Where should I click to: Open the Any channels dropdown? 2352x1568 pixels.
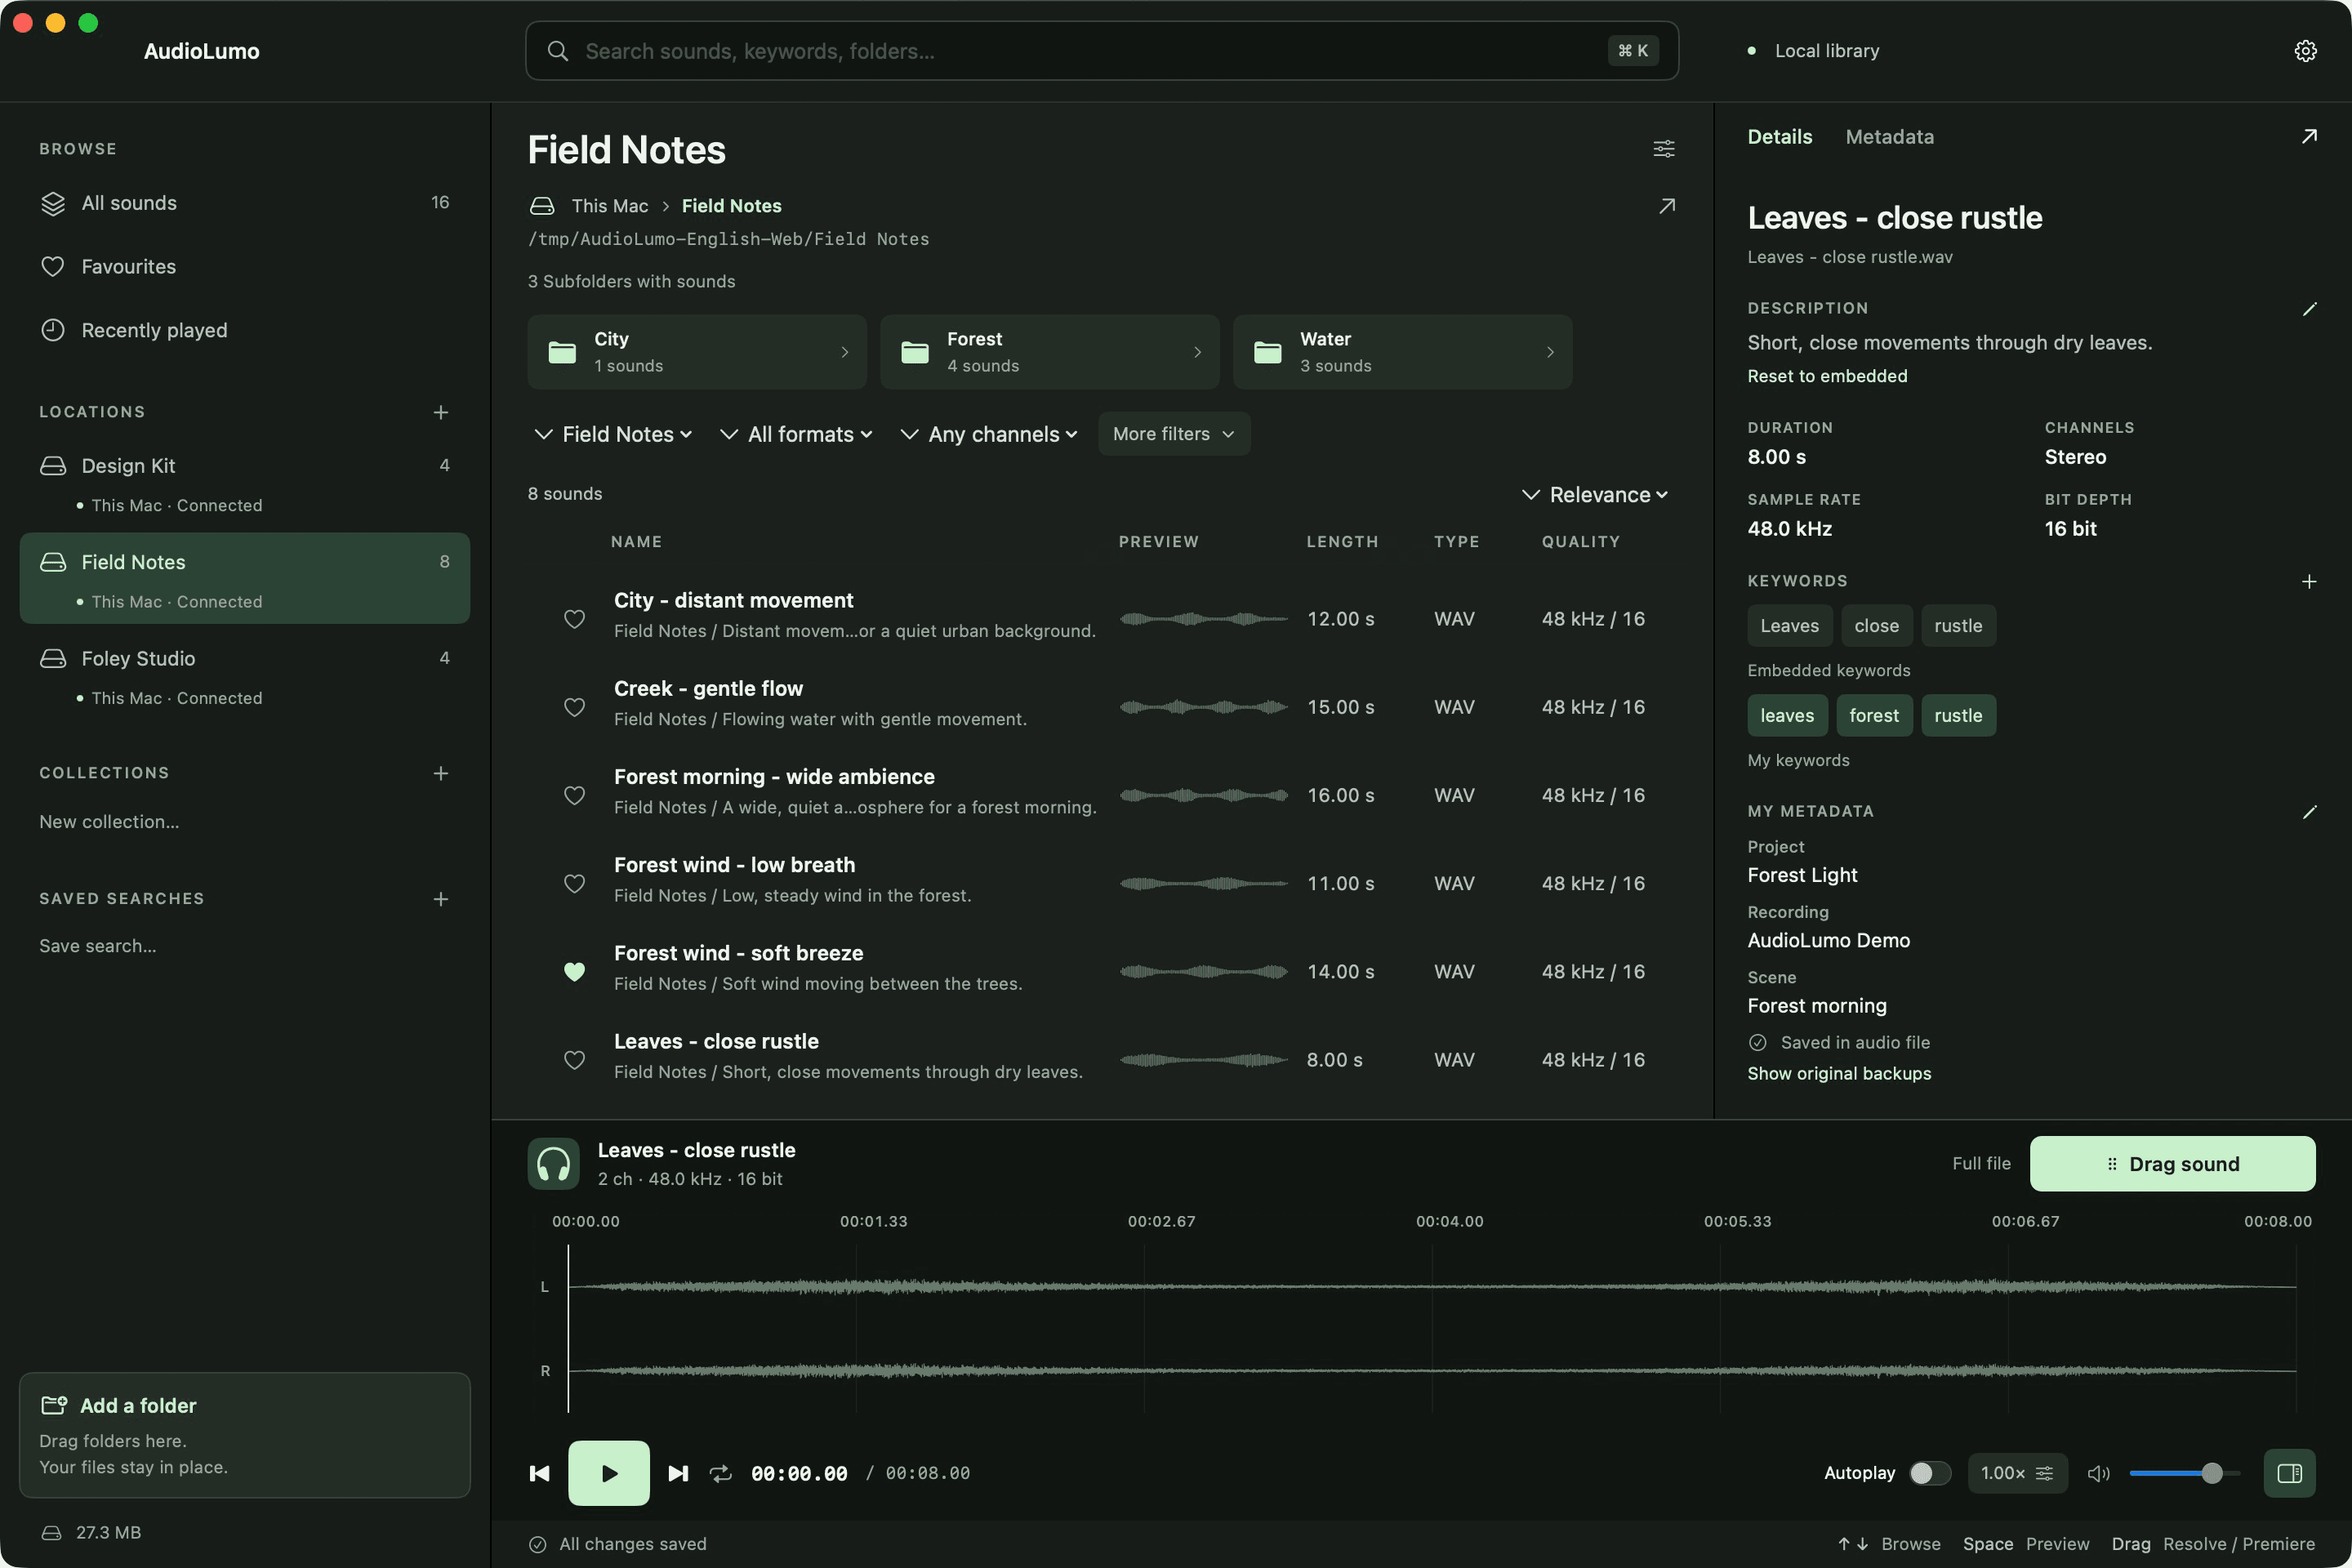989,434
